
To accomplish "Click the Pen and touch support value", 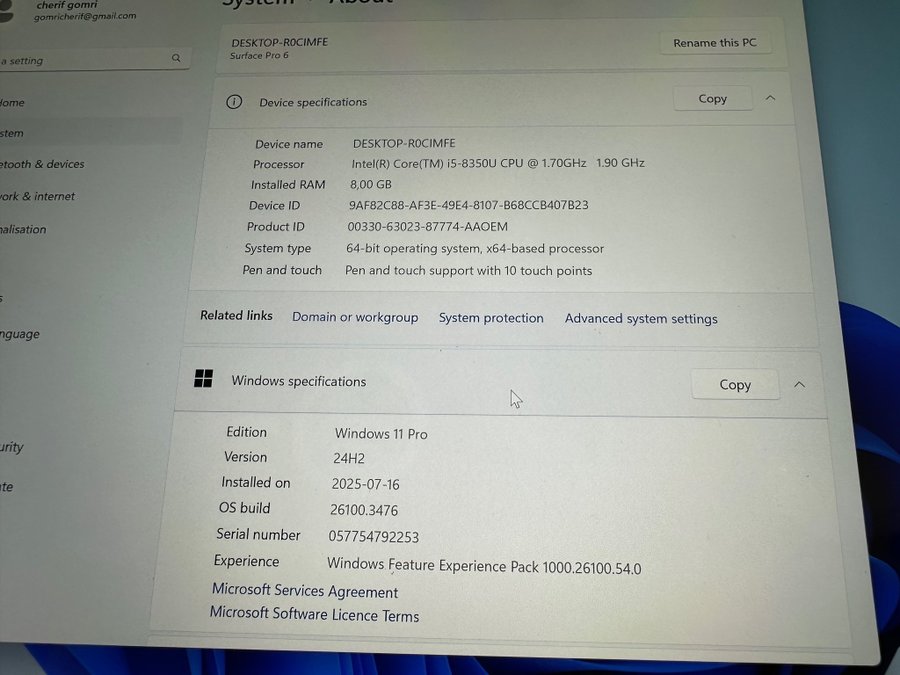I will tap(468, 270).
